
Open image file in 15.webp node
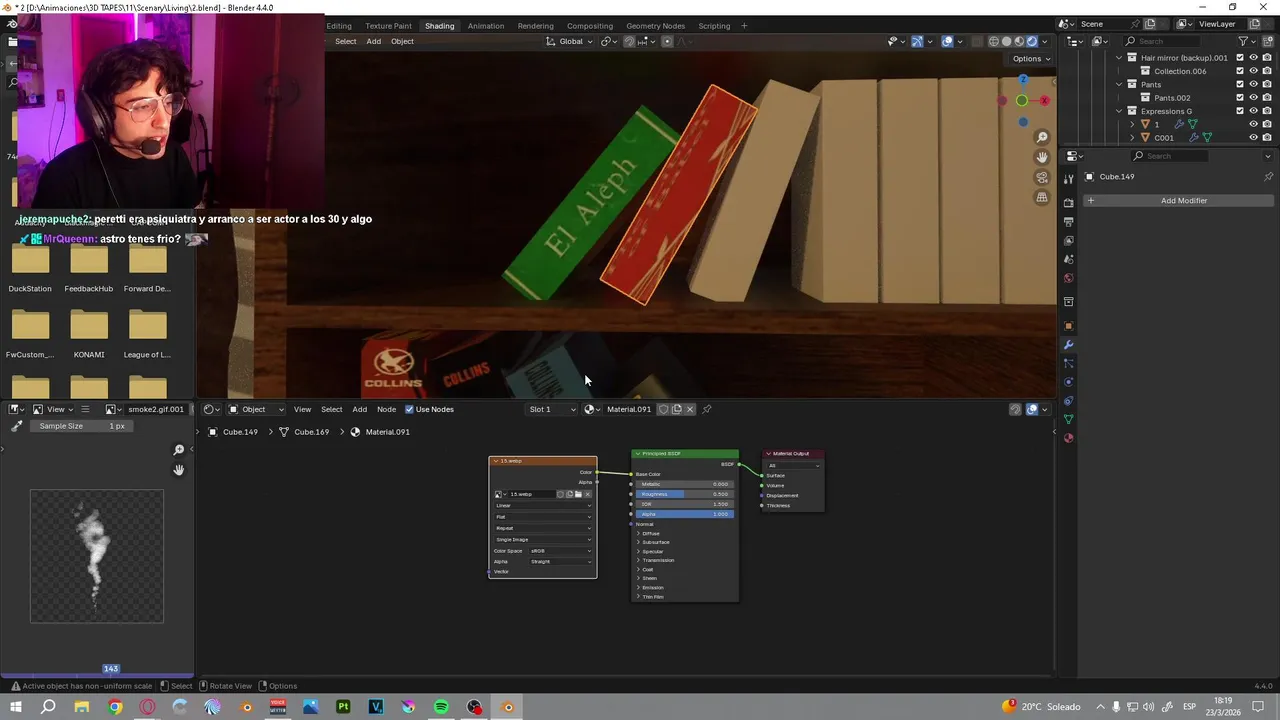click(578, 494)
